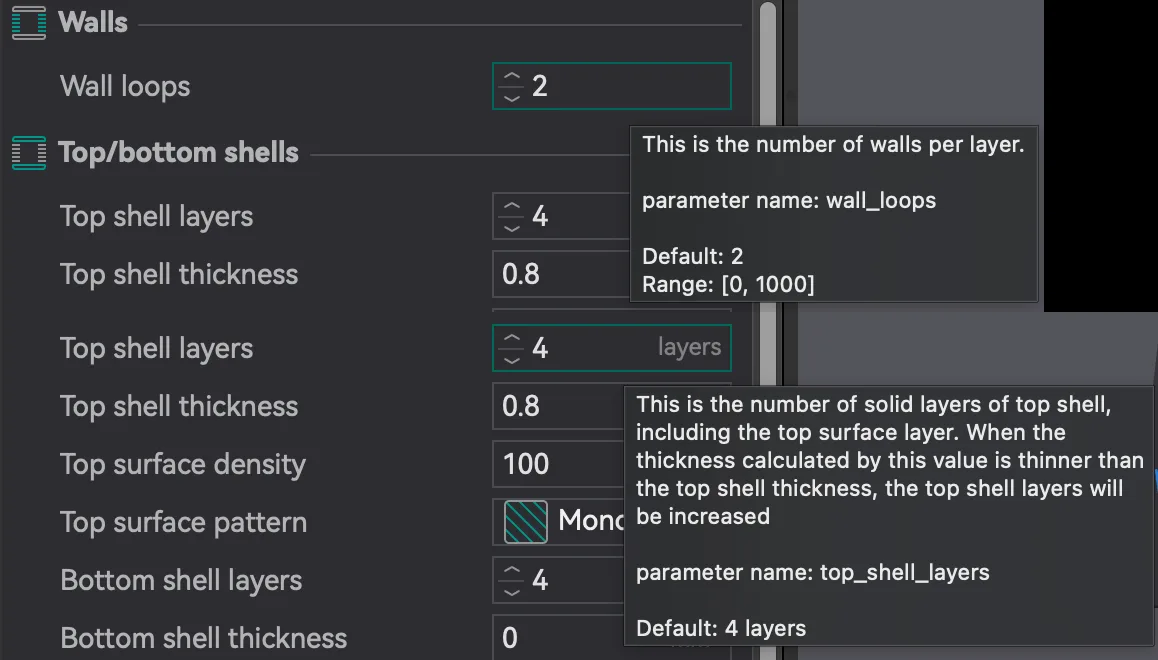This screenshot has width=1158, height=660.
Task: Click the Top/bottom shells section heading
Action: [x=179, y=153]
